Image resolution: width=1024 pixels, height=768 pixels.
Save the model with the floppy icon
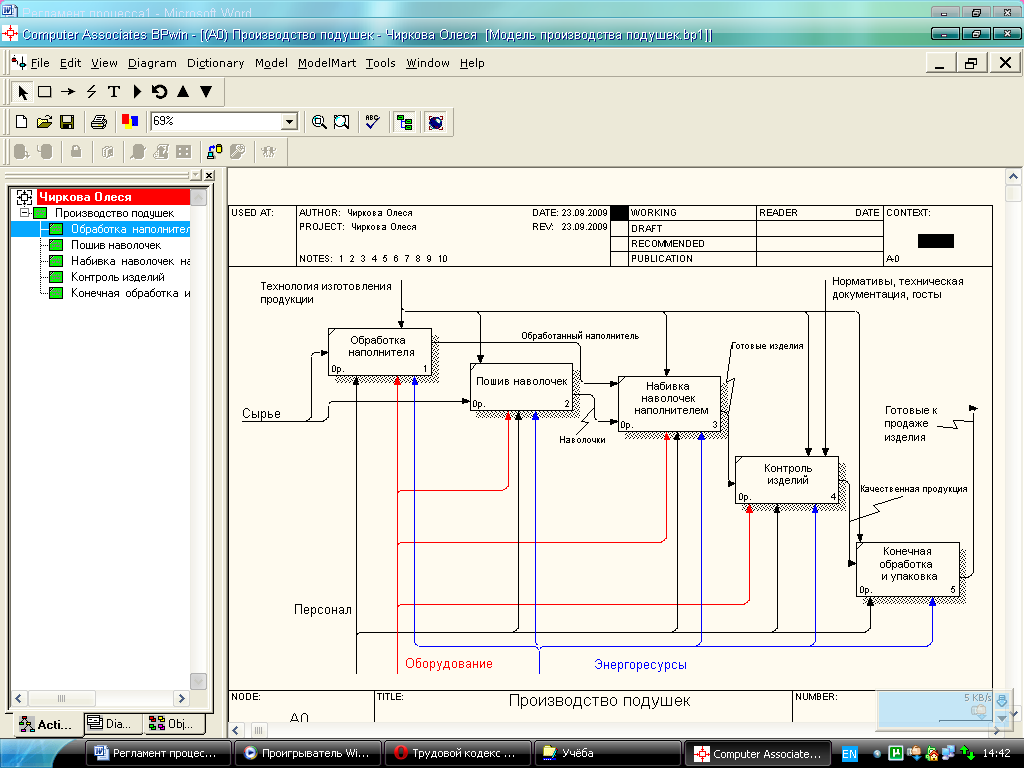[x=67, y=122]
